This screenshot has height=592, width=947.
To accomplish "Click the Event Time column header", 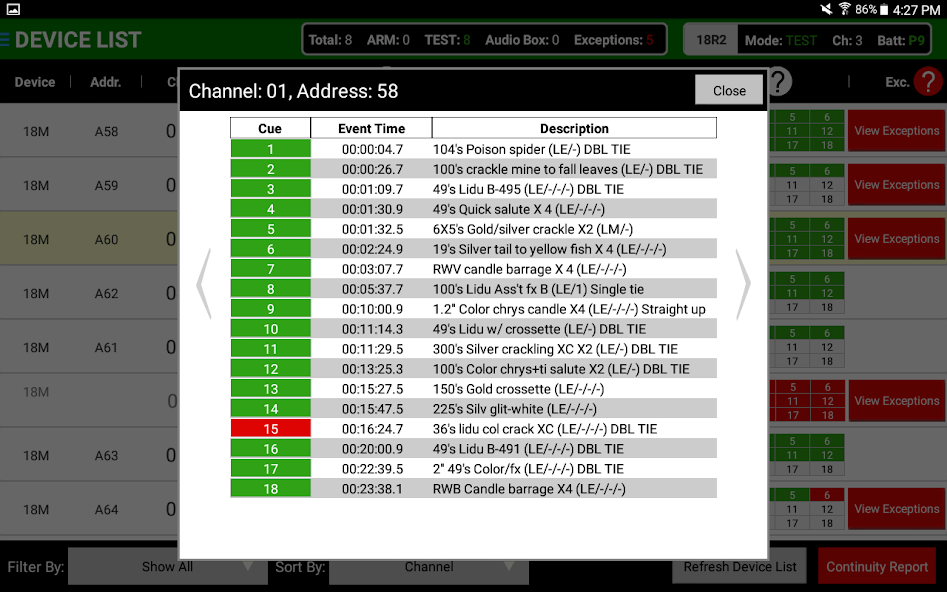I will (371, 128).
